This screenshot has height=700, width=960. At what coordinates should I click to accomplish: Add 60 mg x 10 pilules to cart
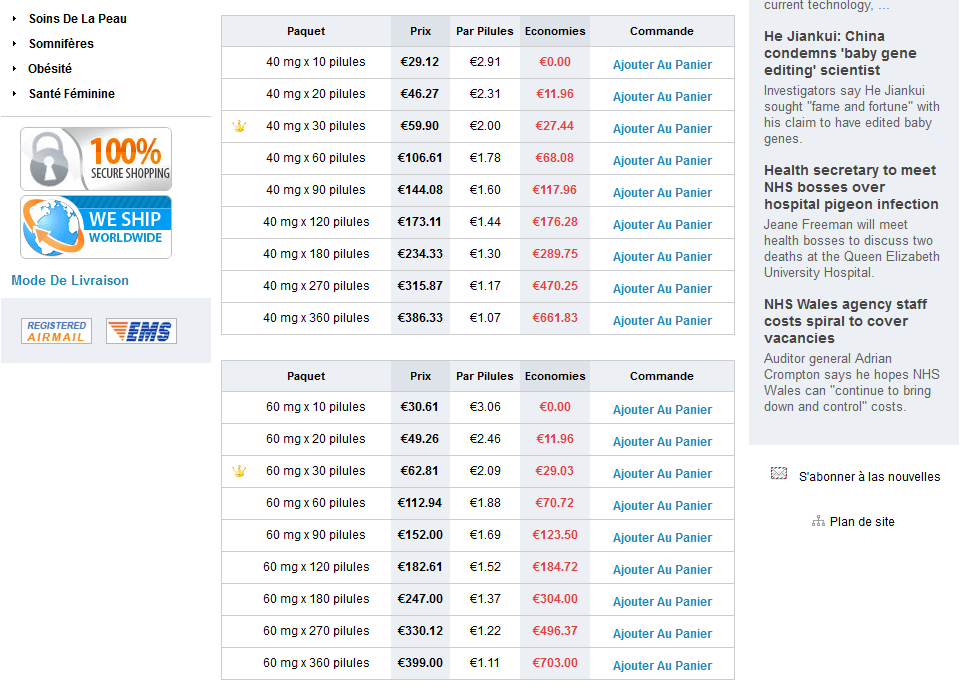point(662,410)
